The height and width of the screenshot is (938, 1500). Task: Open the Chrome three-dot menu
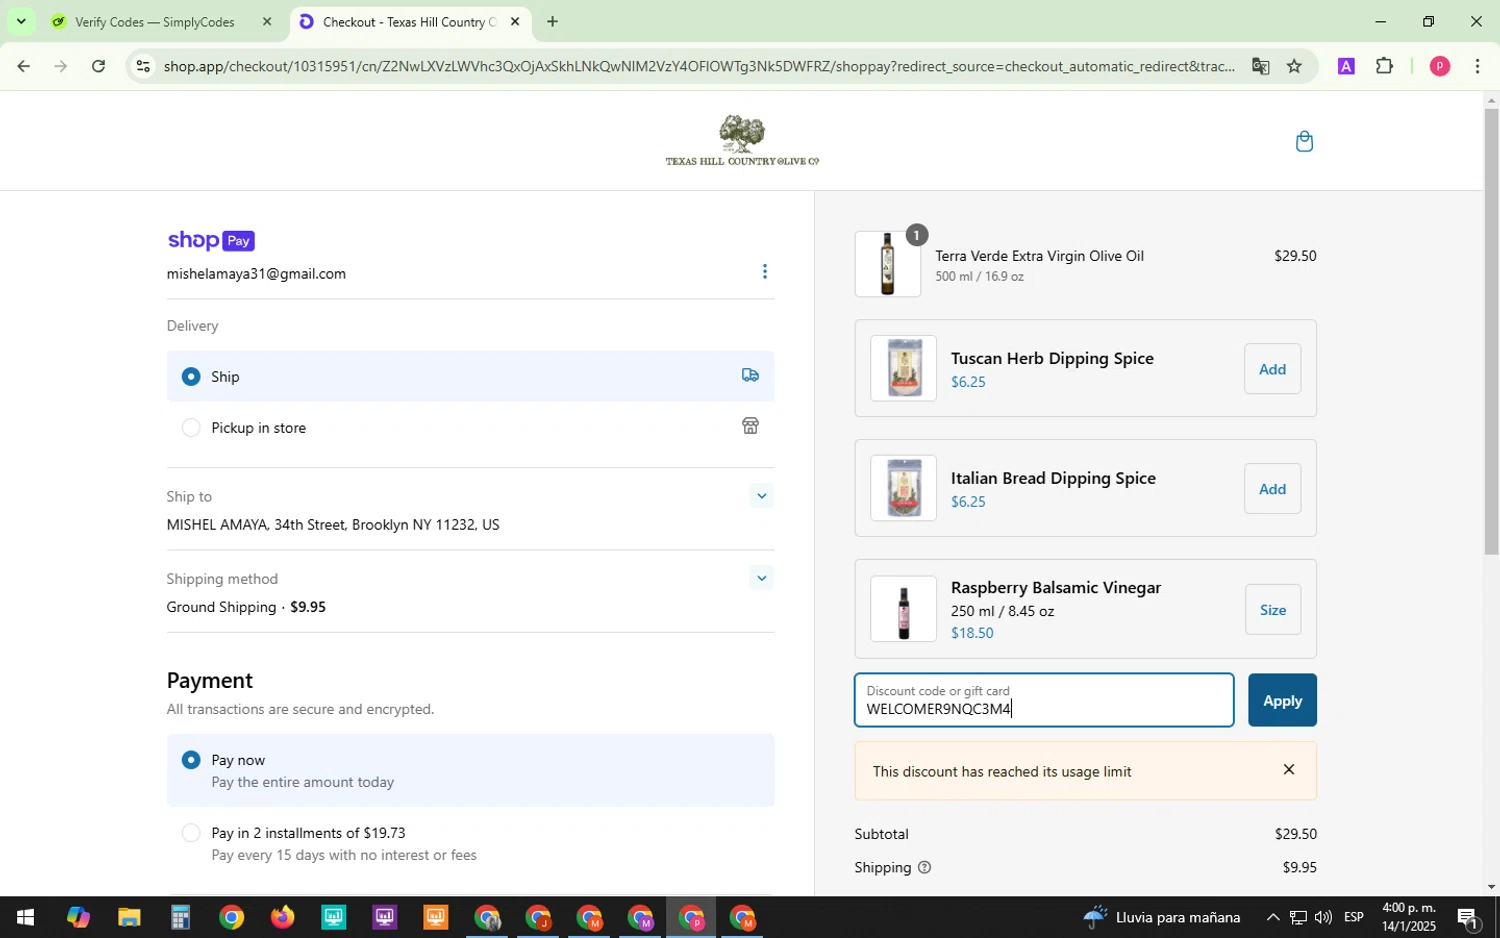pos(1477,66)
